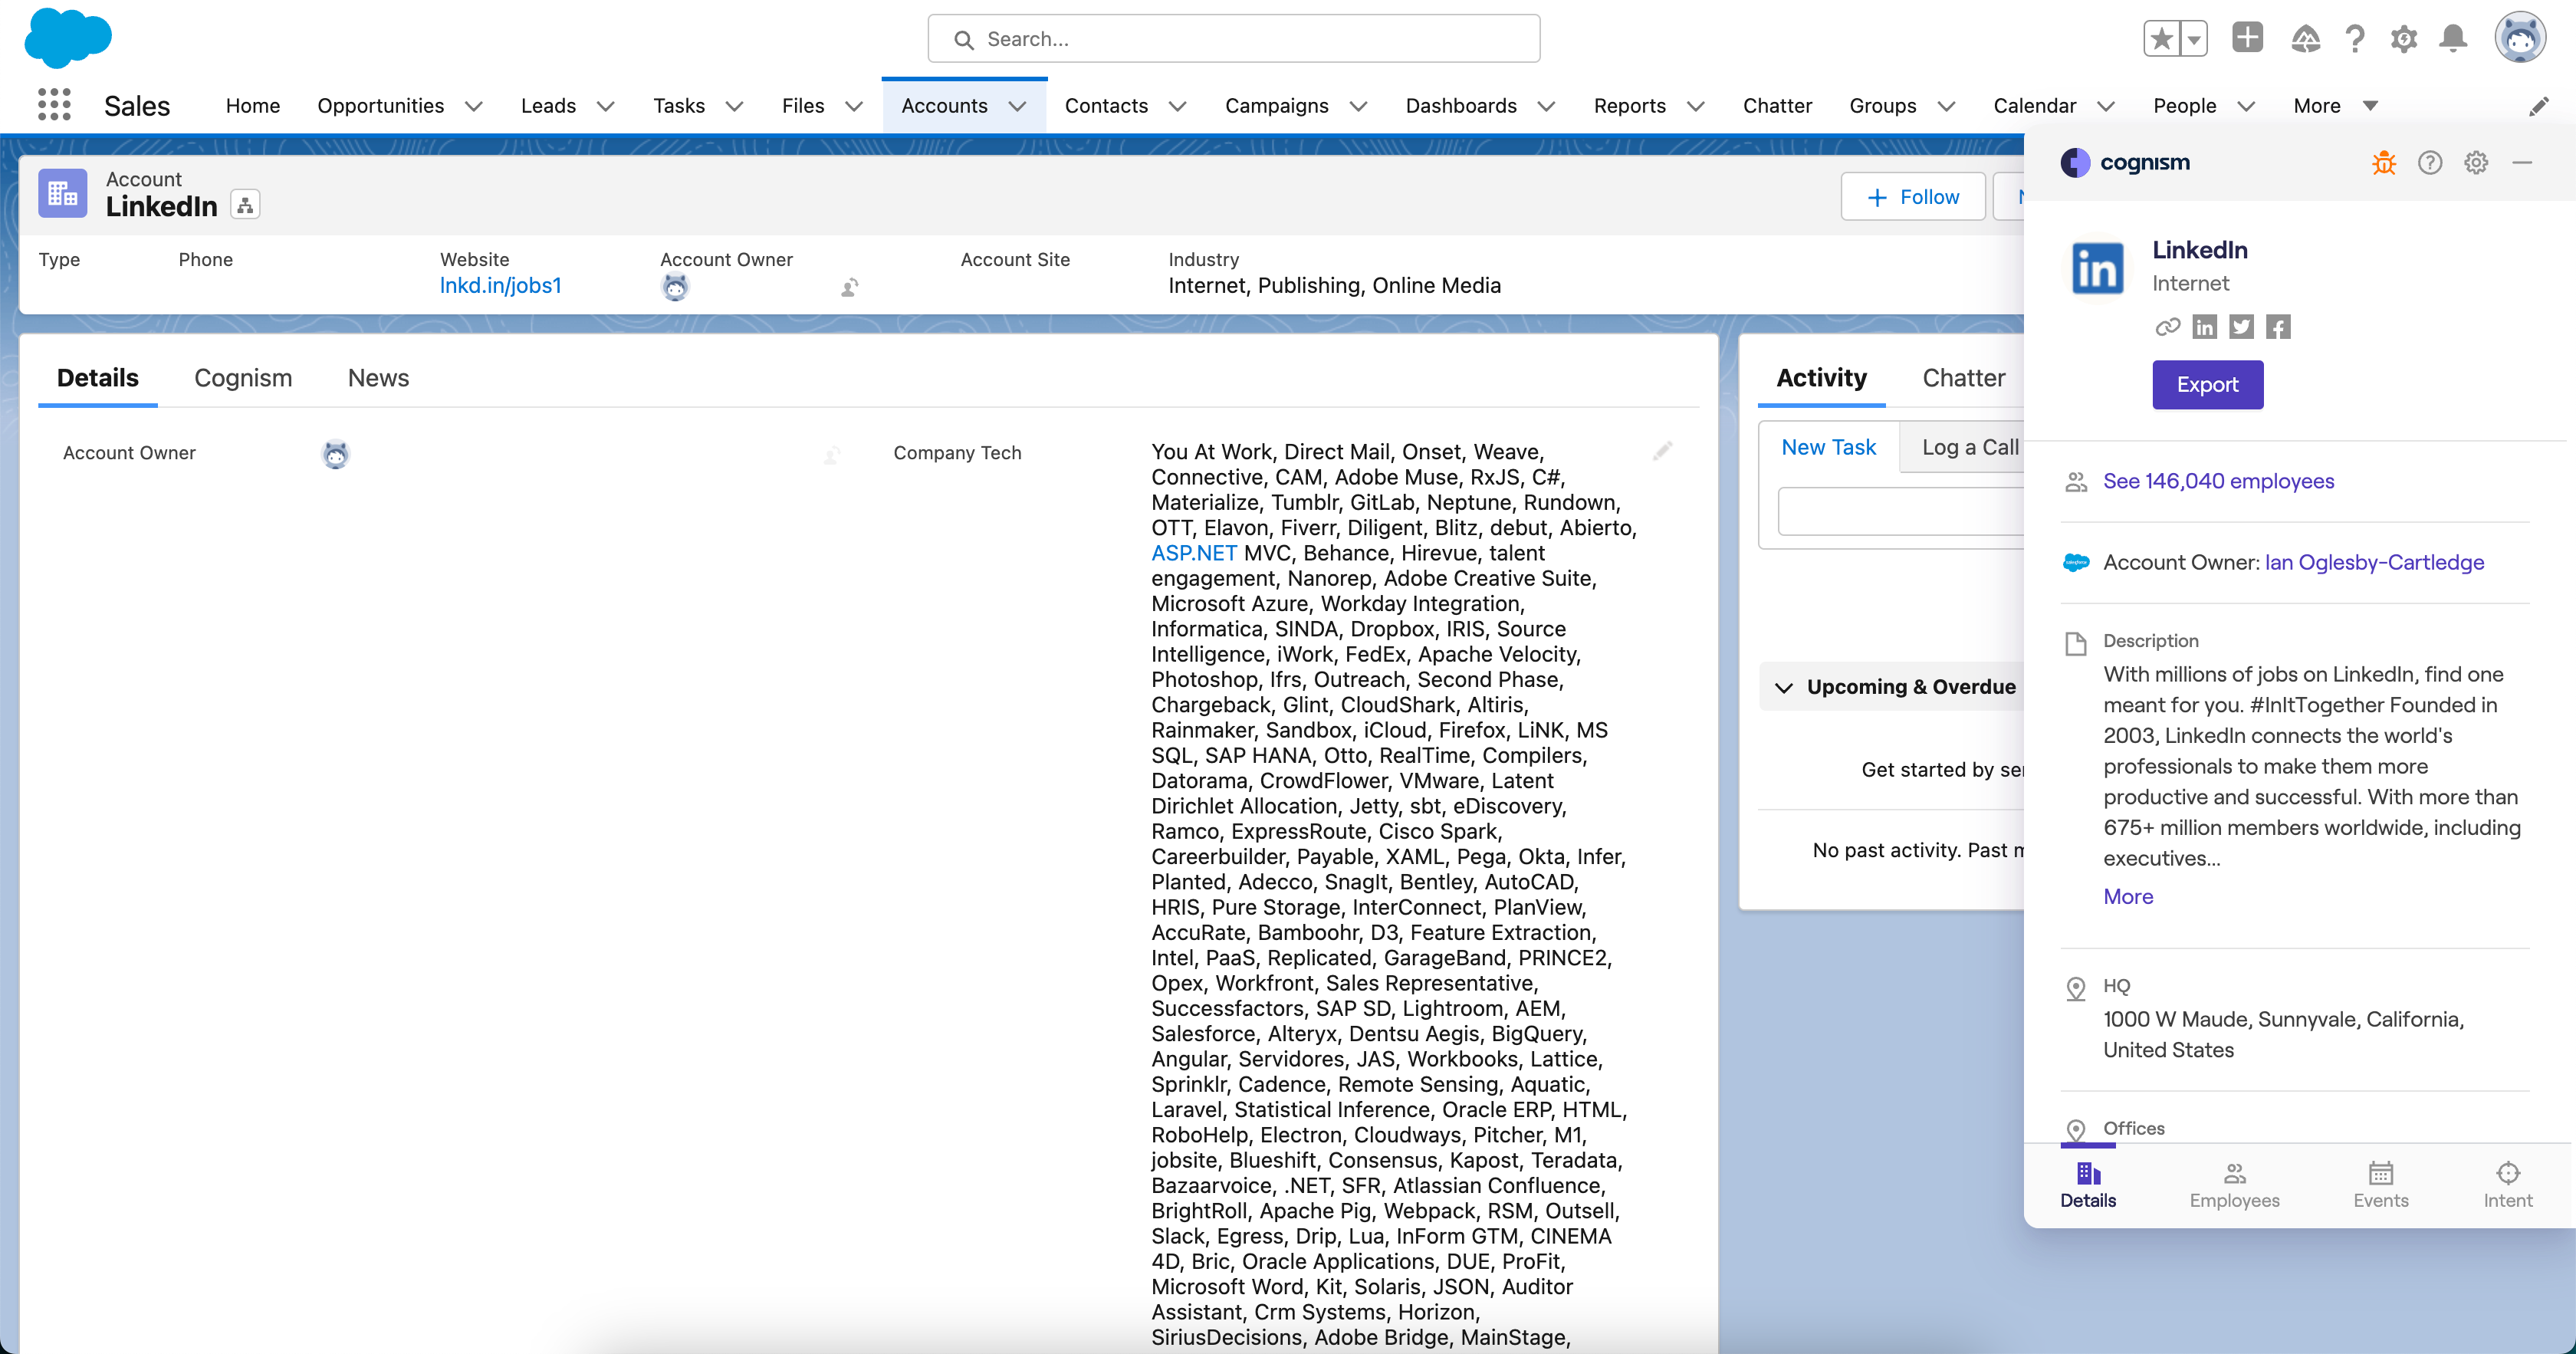2576x1354 pixels.
Task: Click the edit navigation pencil icon
Action: pyautogui.click(x=2538, y=106)
